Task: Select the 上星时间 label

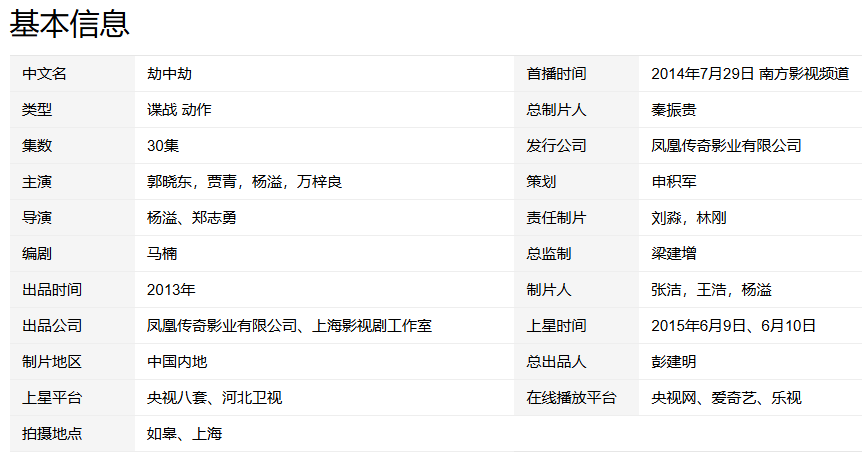Action: click(x=556, y=326)
